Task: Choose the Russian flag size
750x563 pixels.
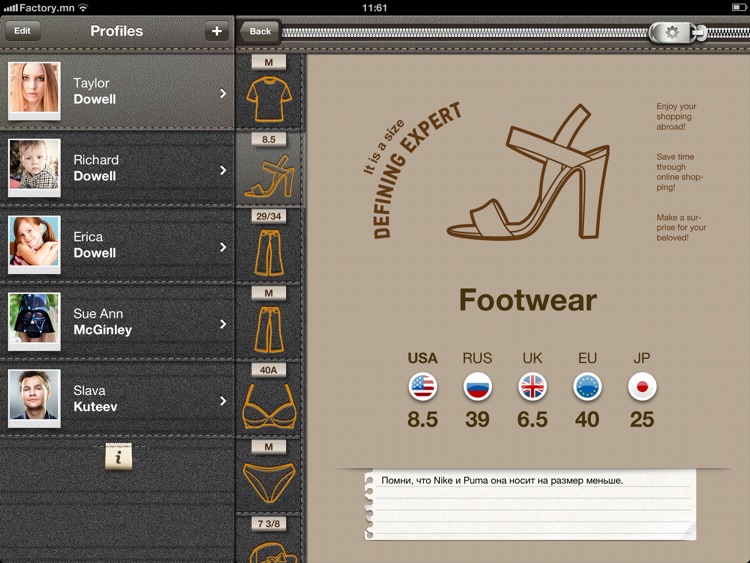Action: [477, 386]
